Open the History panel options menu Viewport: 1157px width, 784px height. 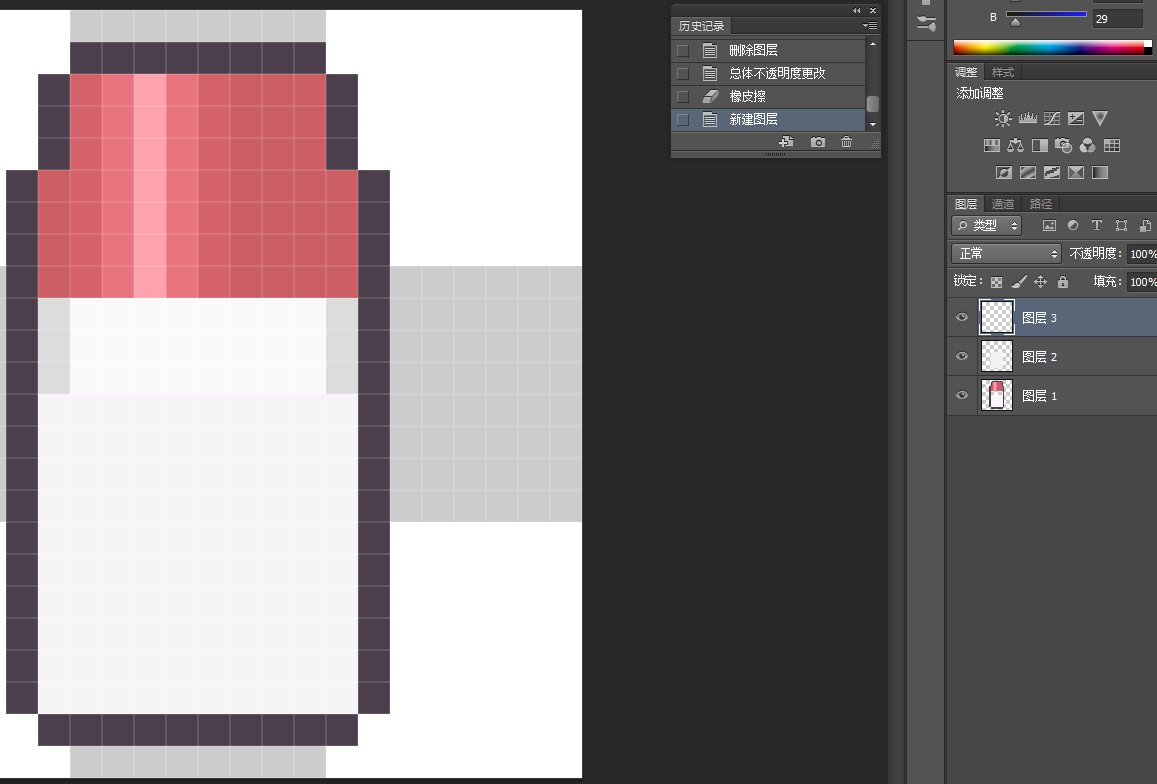[x=870, y=26]
